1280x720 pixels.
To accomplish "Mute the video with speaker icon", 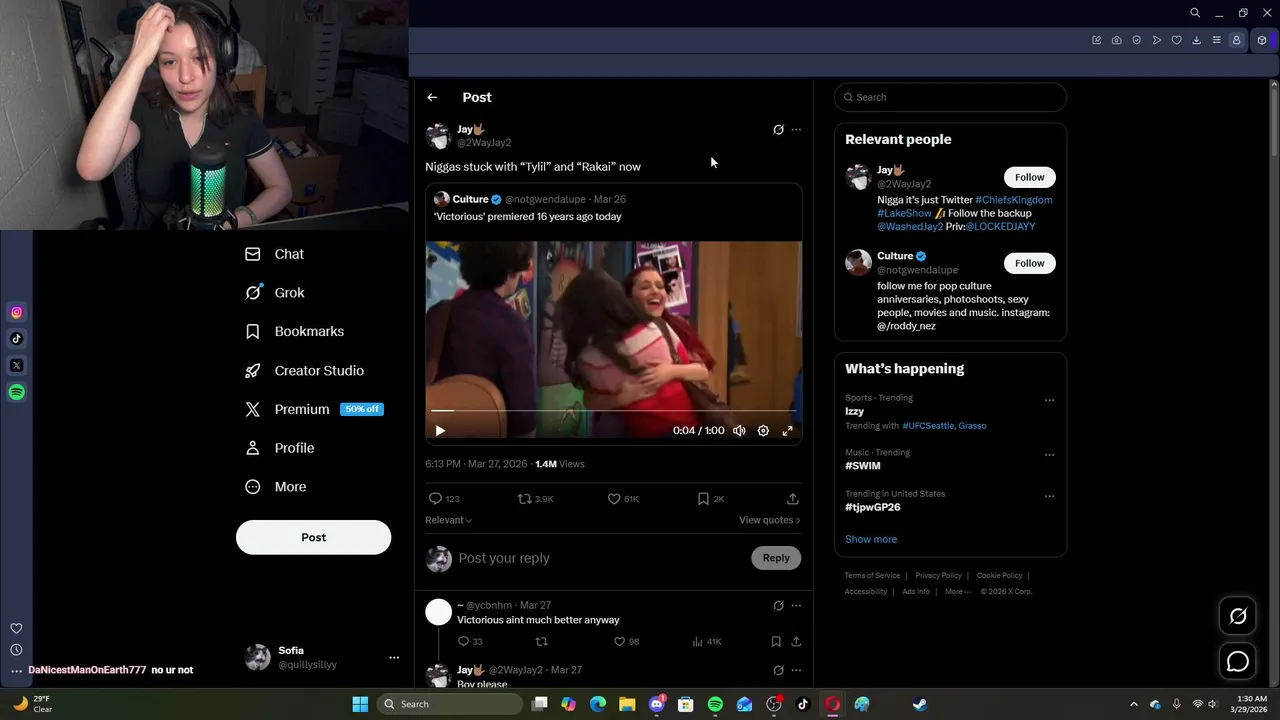I will [739, 431].
